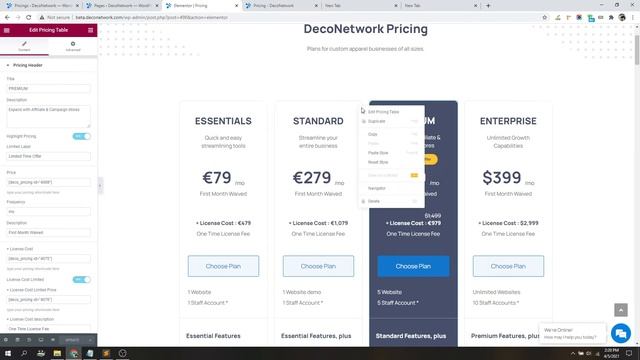This screenshot has height=360, width=640.
Task: Switch to the Content tab
Action: pos(24,46)
